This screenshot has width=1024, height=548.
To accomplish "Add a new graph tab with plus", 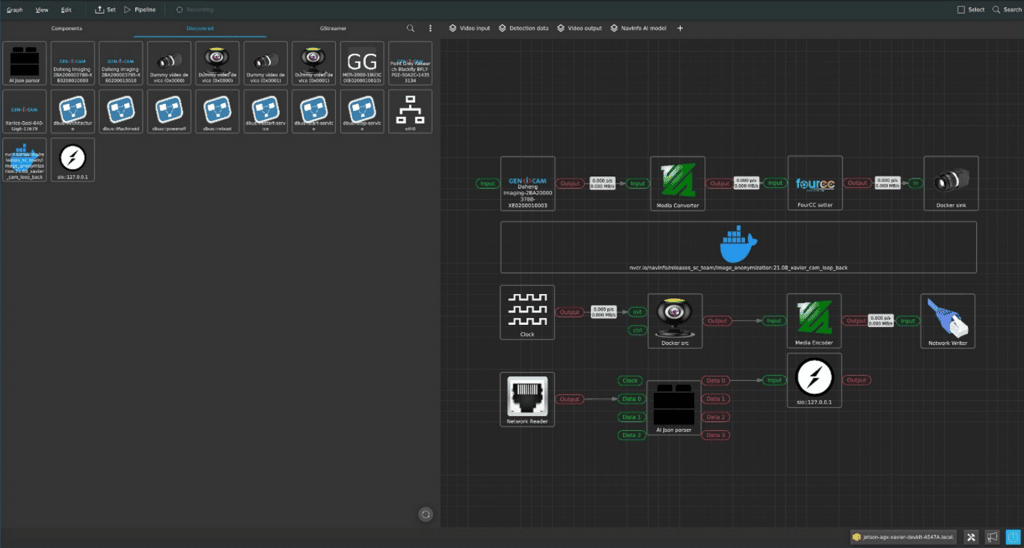I will [680, 29].
